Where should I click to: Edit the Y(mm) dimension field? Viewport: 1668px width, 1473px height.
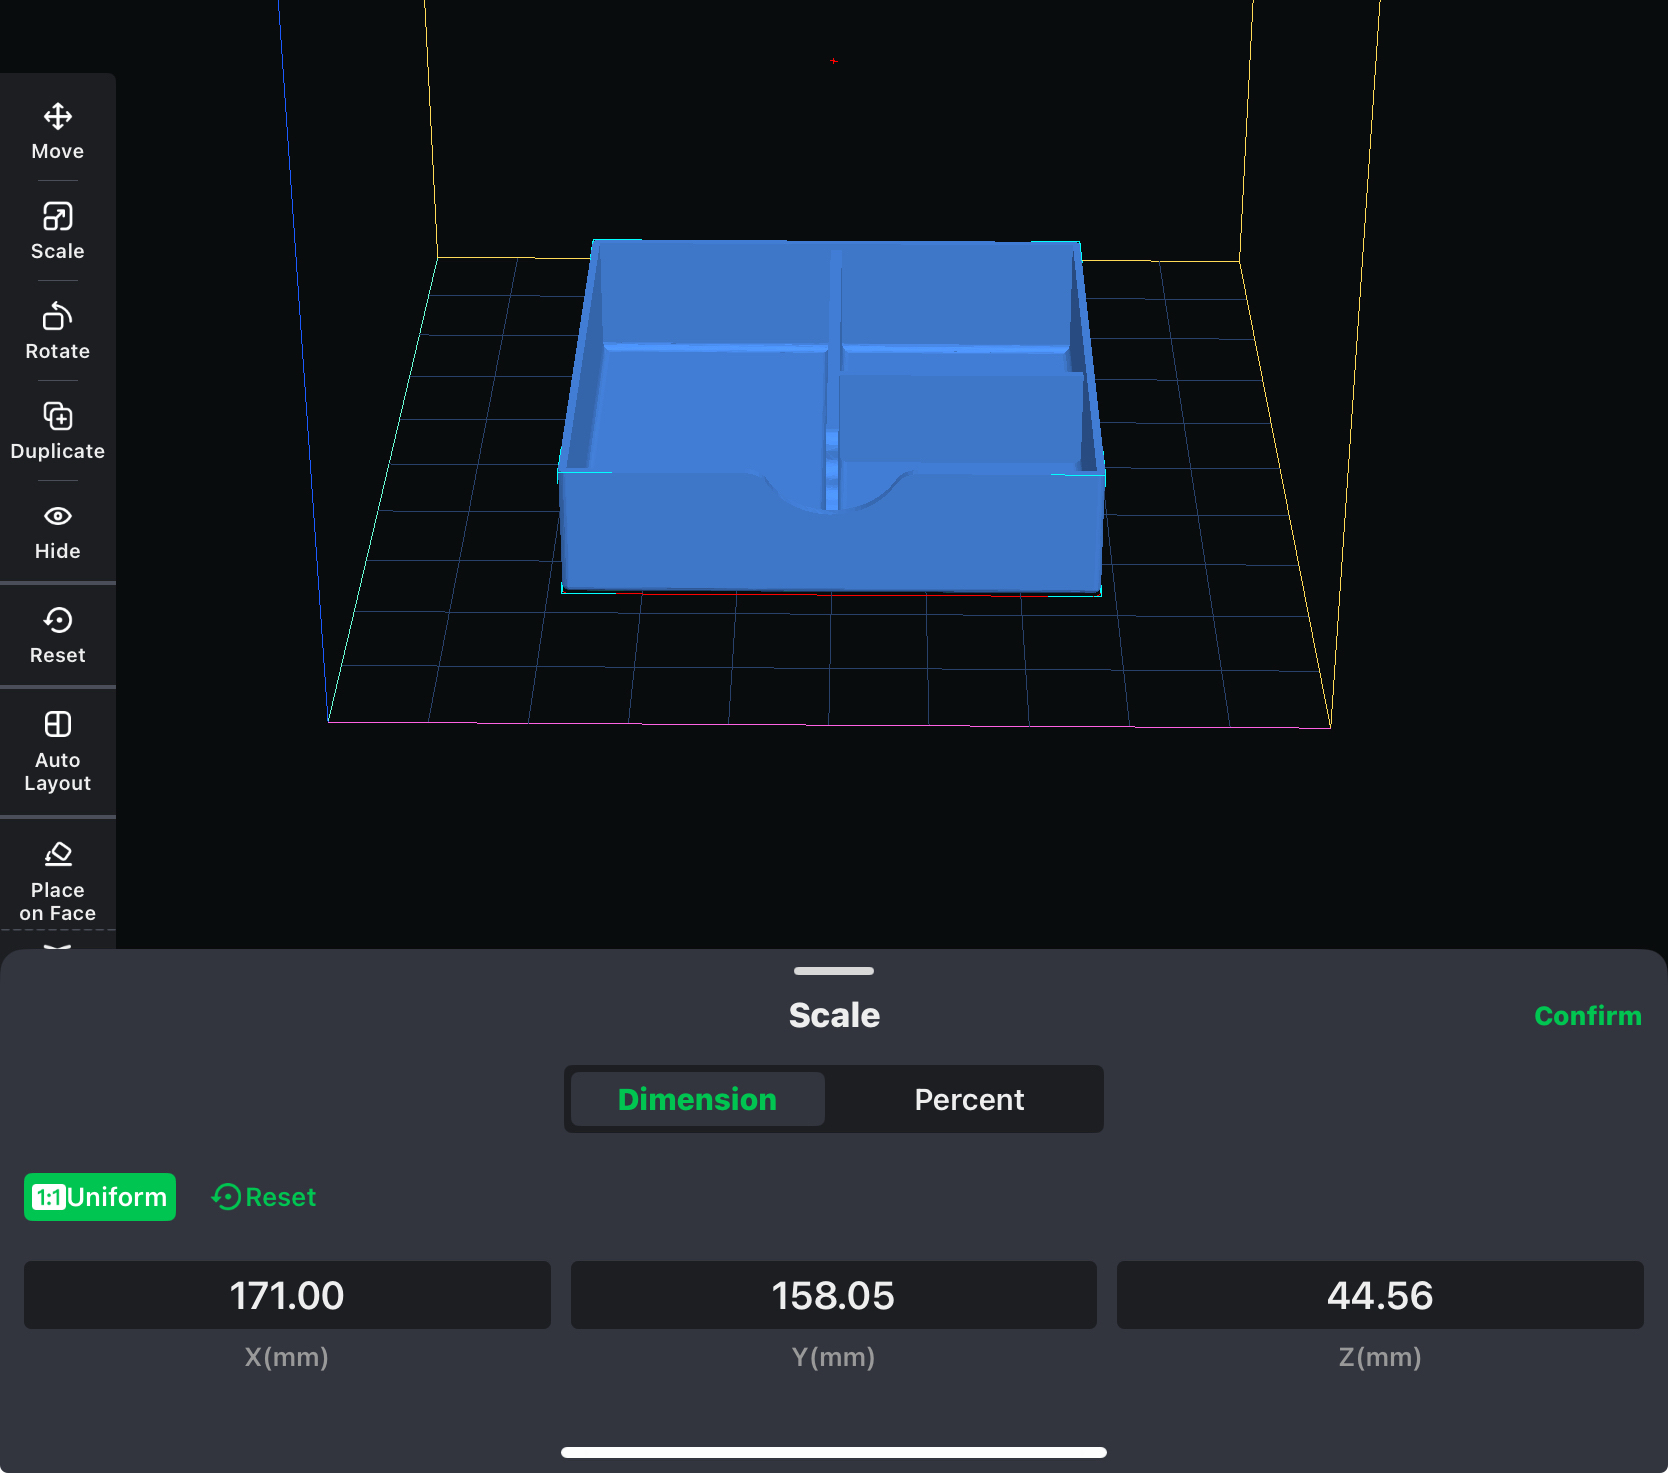pyautogui.click(x=833, y=1295)
